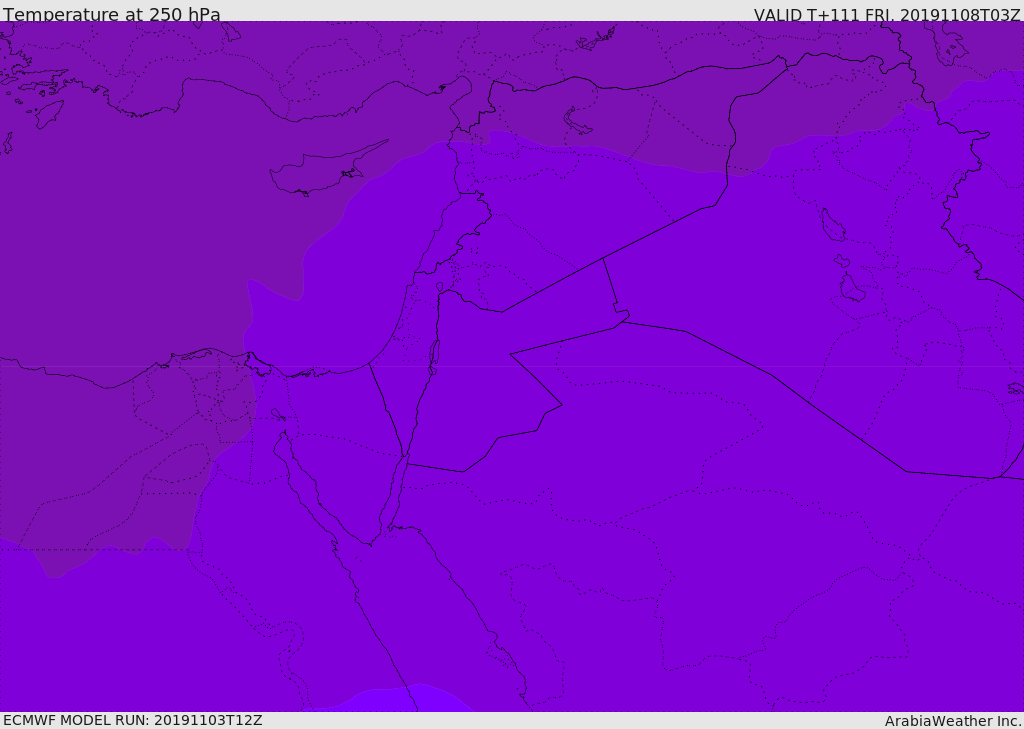Screen dimensions: 1024x729
Task: Click the 'ArabiaWeather Inc.' credit text
Action: pyautogui.click(x=953, y=721)
